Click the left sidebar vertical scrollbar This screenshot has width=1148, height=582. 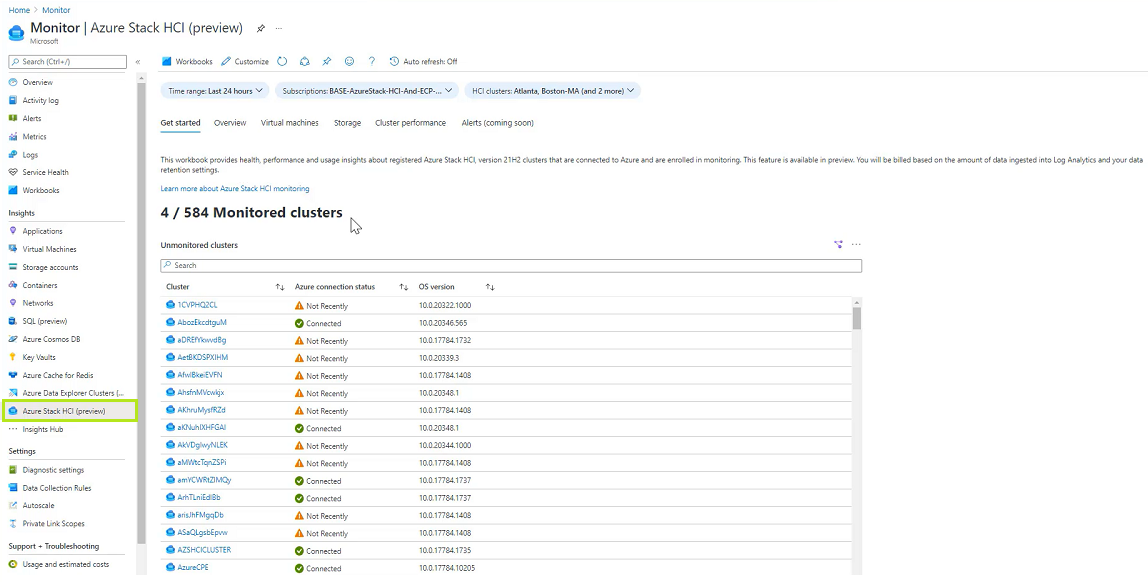[141, 315]
